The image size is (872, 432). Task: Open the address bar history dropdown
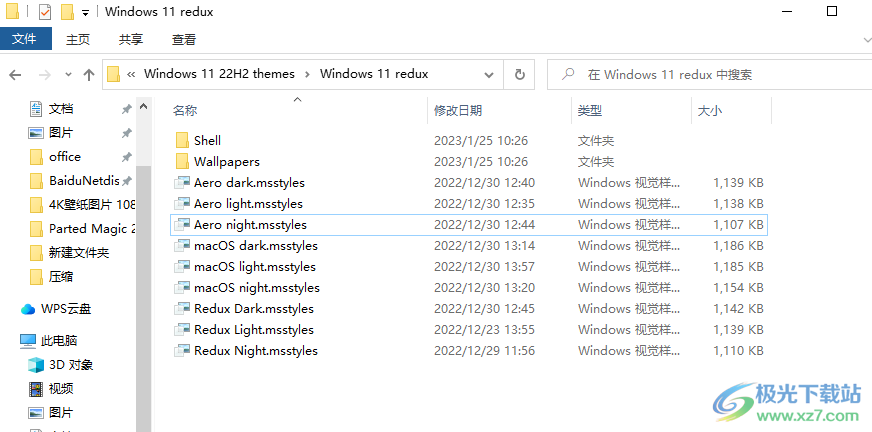[x=489, y=75]
